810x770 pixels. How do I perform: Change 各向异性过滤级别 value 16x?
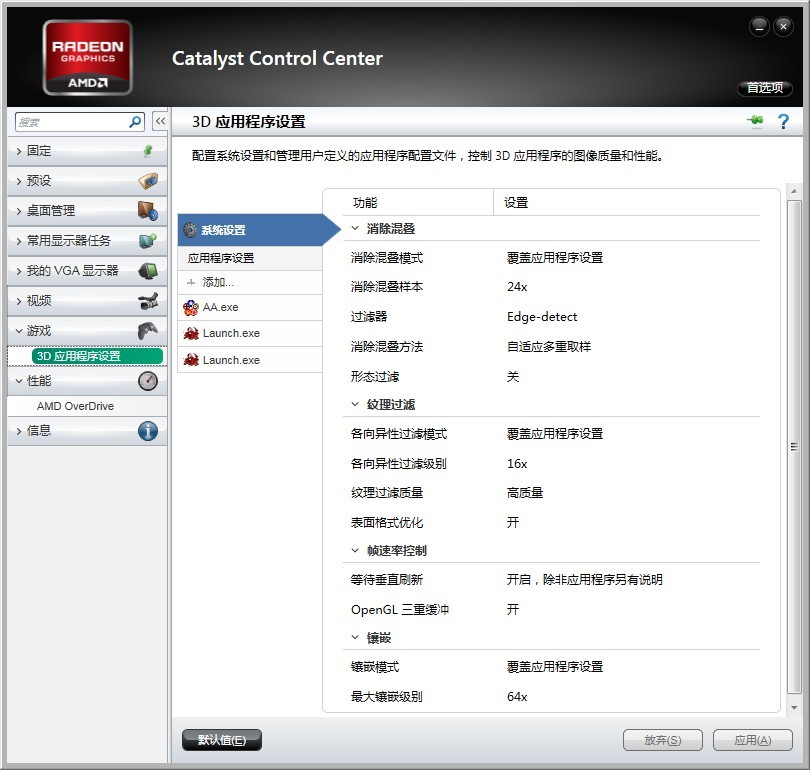517,464
